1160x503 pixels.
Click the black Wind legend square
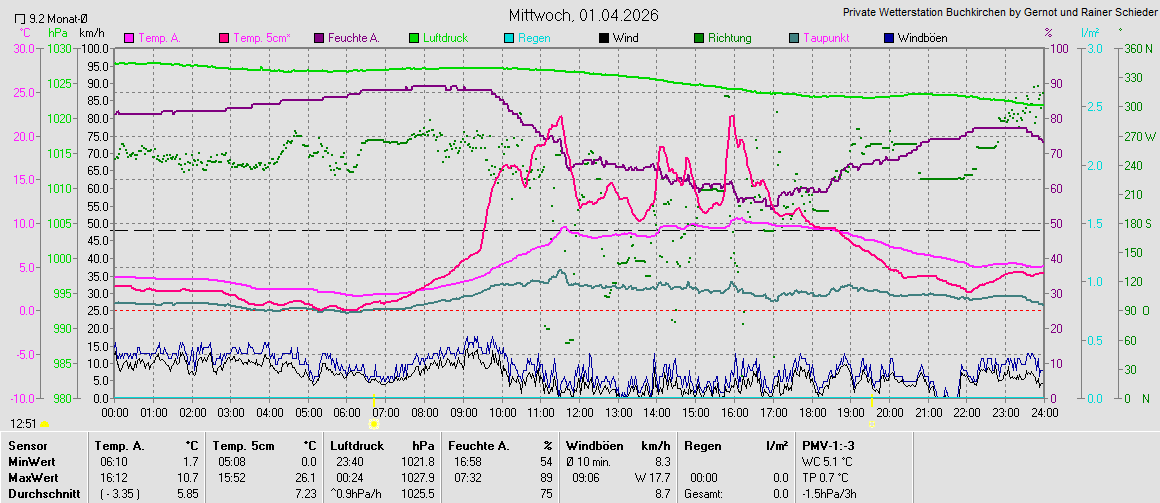pos(603,38)
